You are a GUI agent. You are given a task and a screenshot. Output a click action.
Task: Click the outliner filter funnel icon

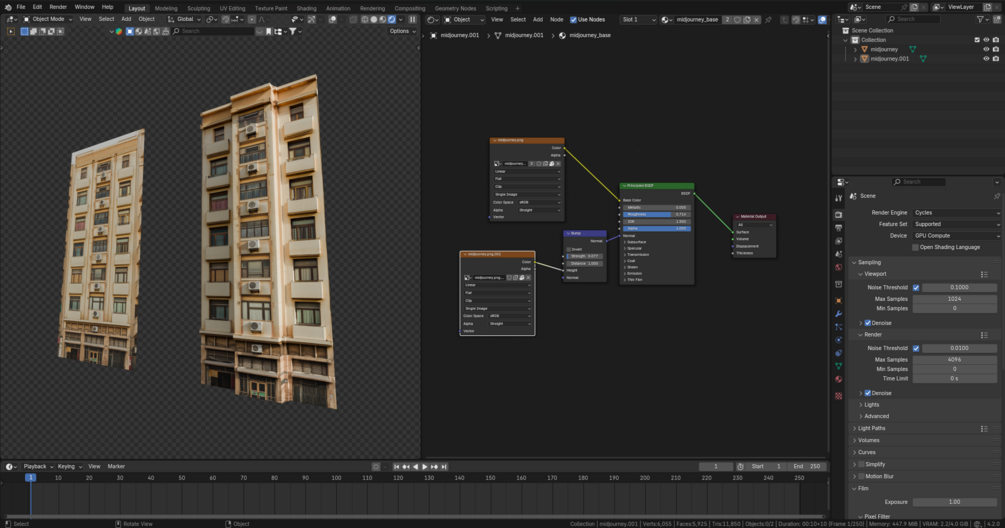coord(980,19)
